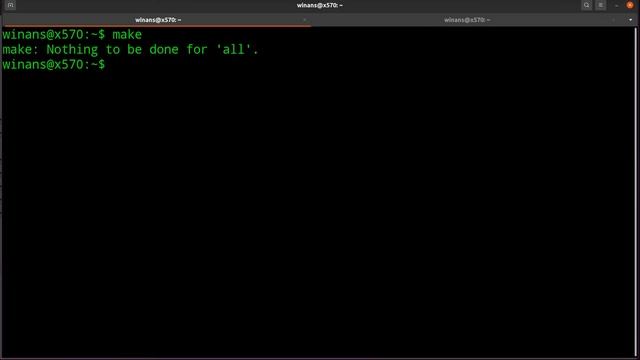Click the last winans@x570:~$ prompt line
This screenshot has width=640, height=360.
53,64
